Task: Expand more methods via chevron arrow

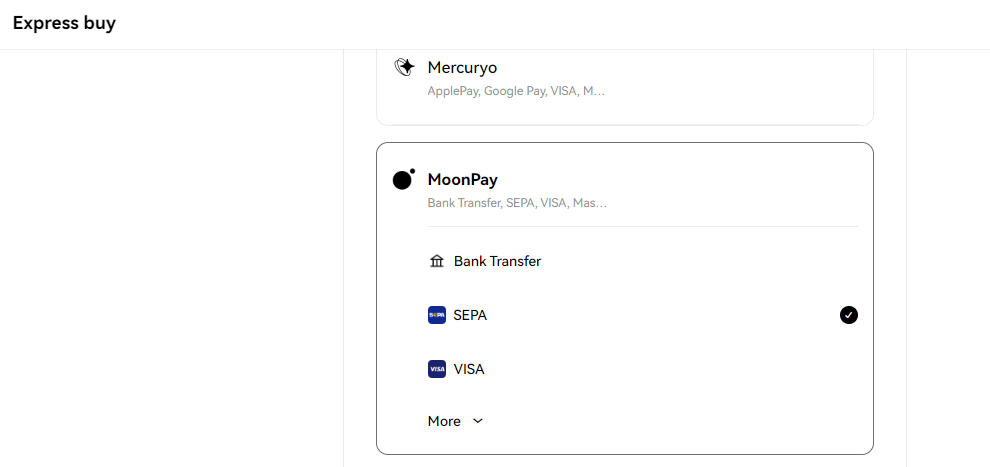Action: [x=478, y=421]
